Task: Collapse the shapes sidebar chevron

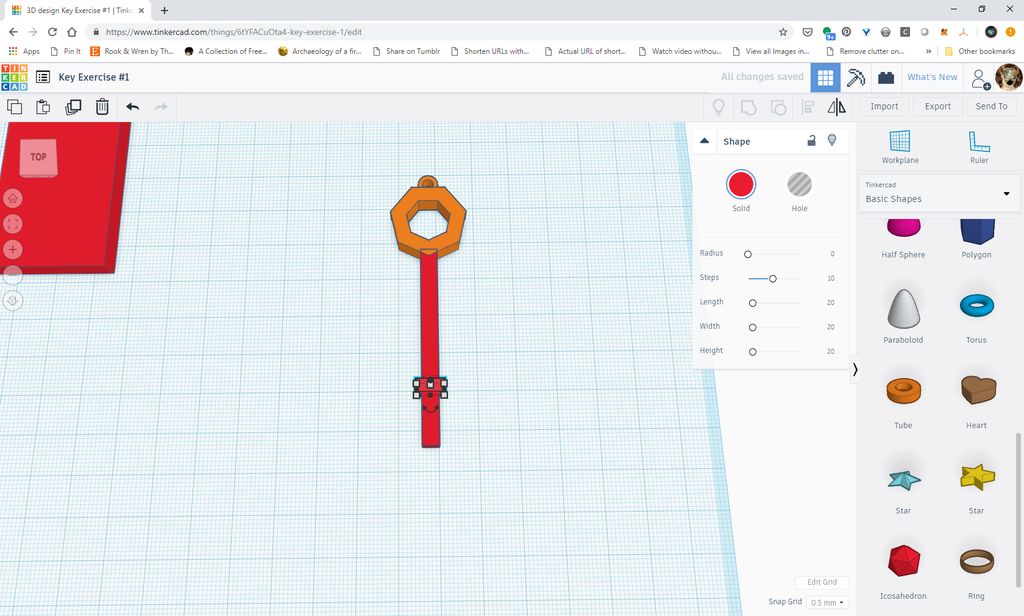Action: (855, 370)
